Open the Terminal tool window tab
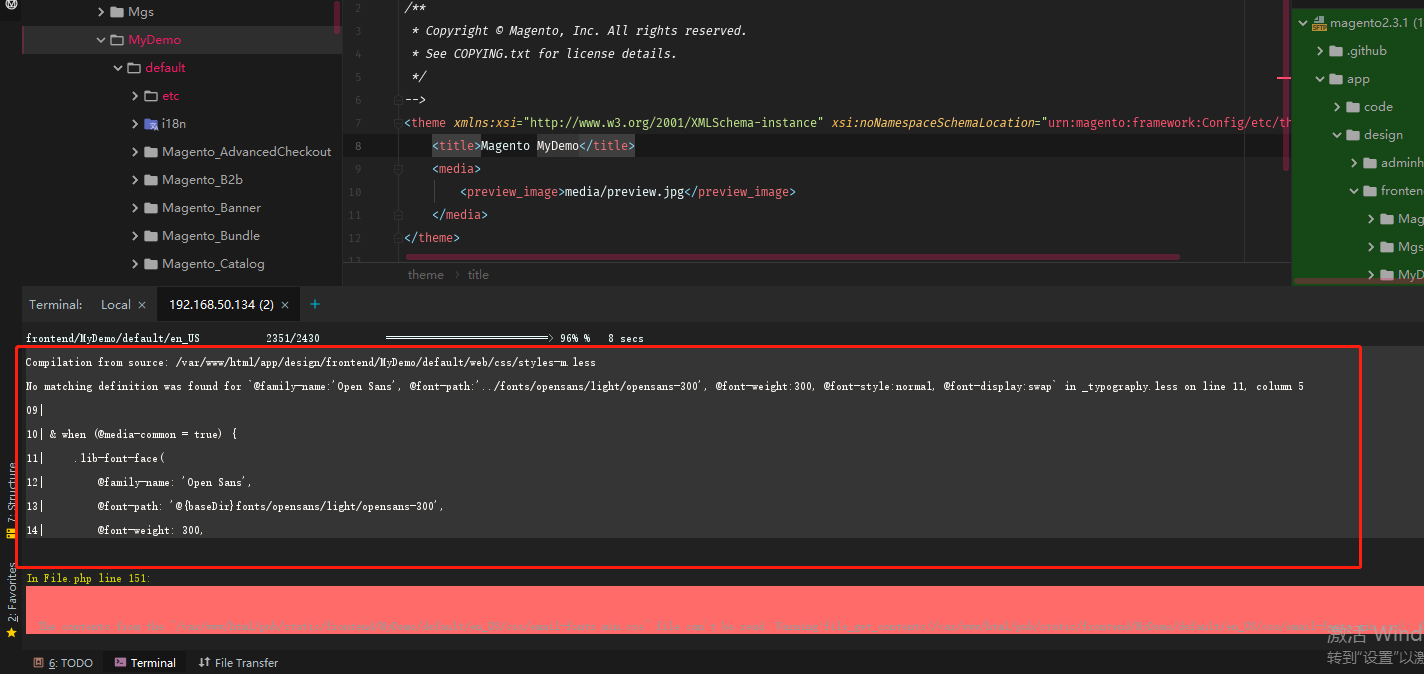This screenshot has width=1424, height=674. (x=144, y=663)
